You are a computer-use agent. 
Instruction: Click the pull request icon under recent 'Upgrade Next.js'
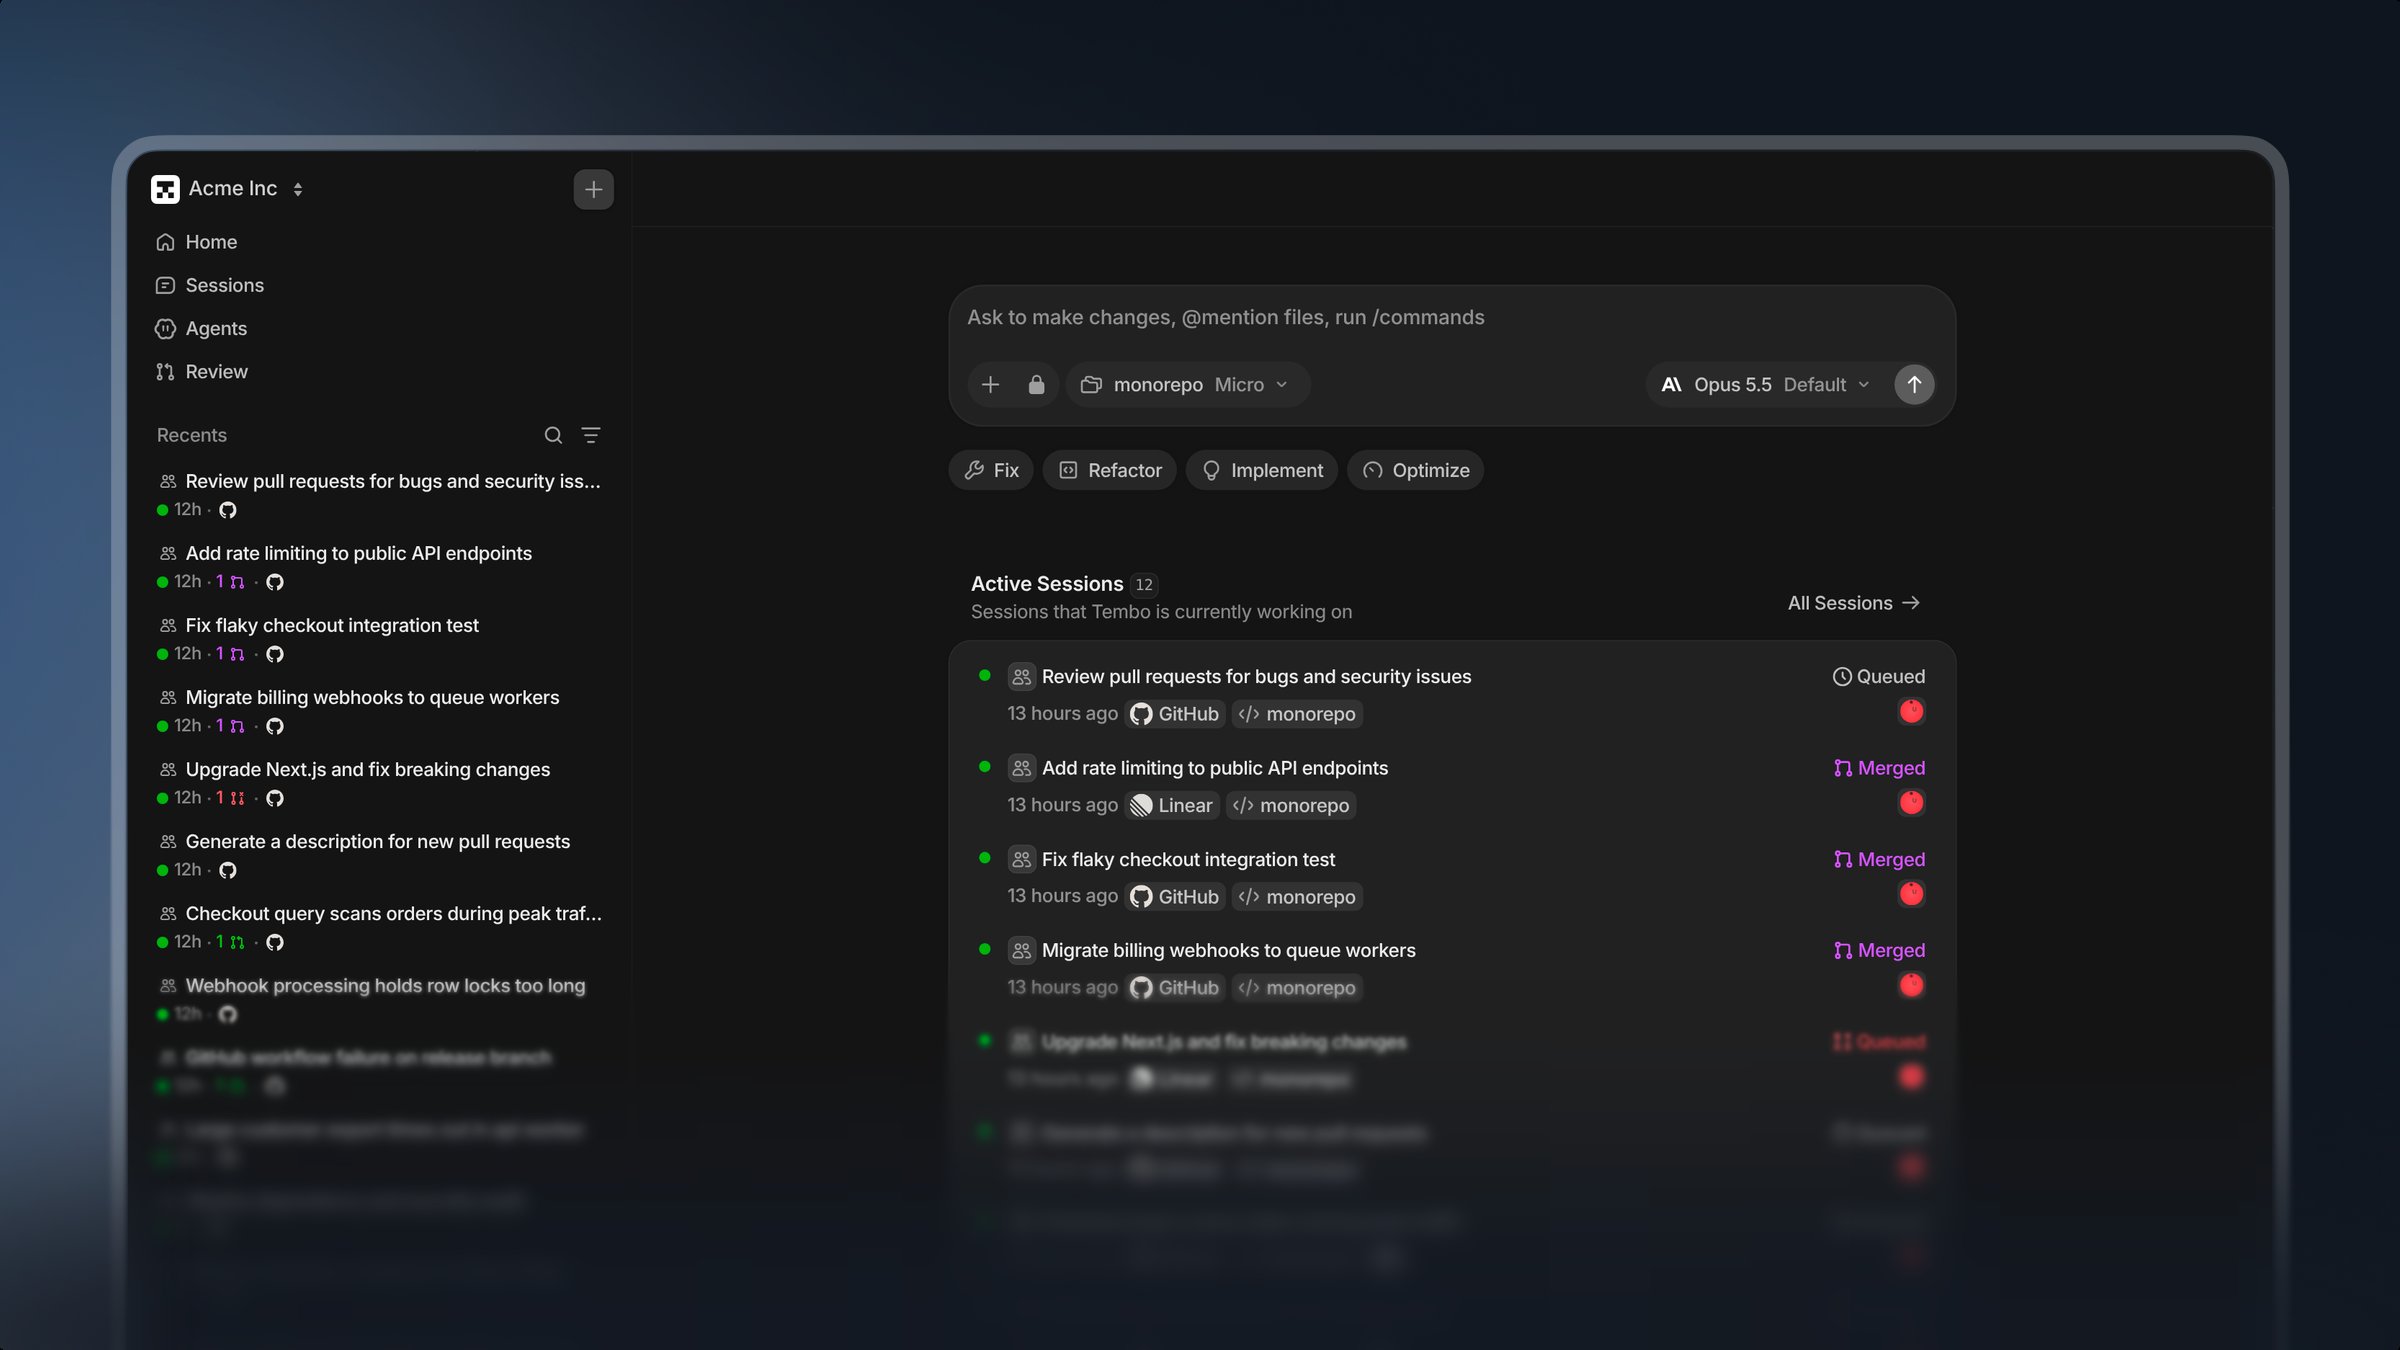[x=237, y=798]
